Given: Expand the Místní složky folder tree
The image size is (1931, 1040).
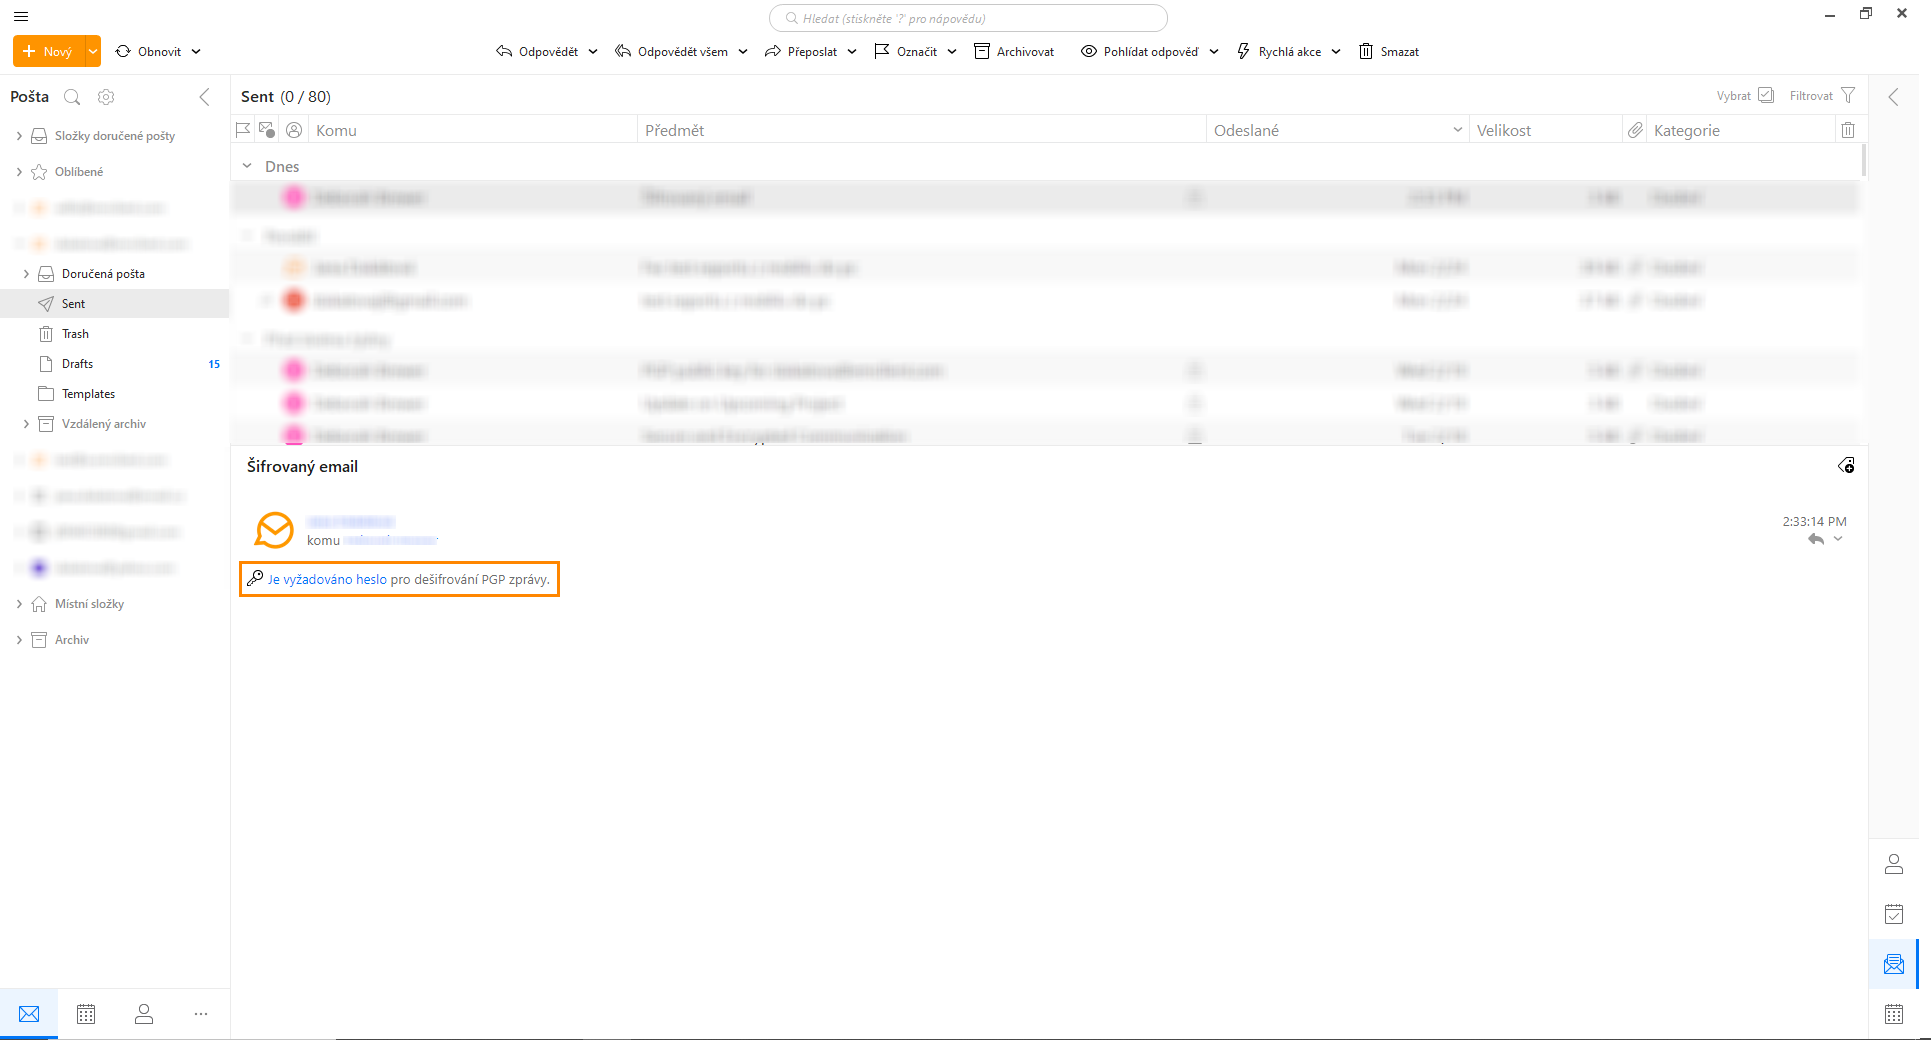Looking at the screenshot, I should pos(19,604).
